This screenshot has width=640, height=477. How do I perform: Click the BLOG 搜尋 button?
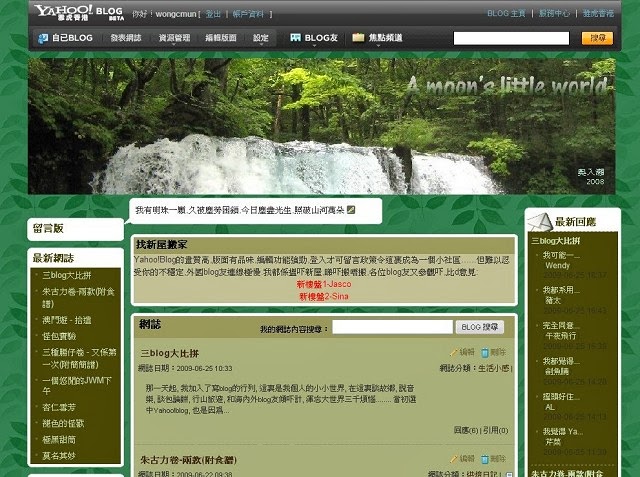pyautogui.click(x=480, y=327)
